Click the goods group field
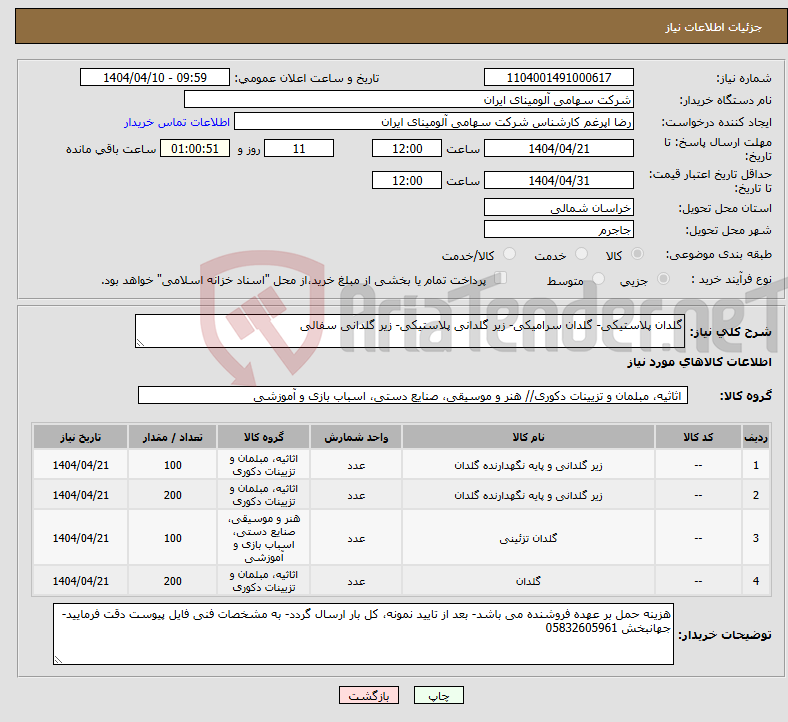The width and height of the screenshot is (788, 722). tap(413, 395)
